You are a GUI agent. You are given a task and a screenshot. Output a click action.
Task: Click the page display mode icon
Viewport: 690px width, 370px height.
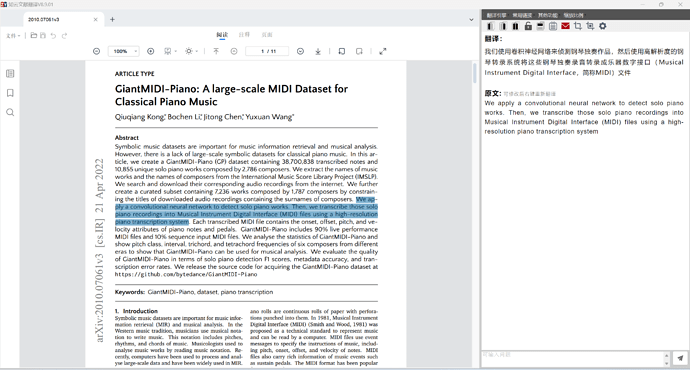(168, 51)
